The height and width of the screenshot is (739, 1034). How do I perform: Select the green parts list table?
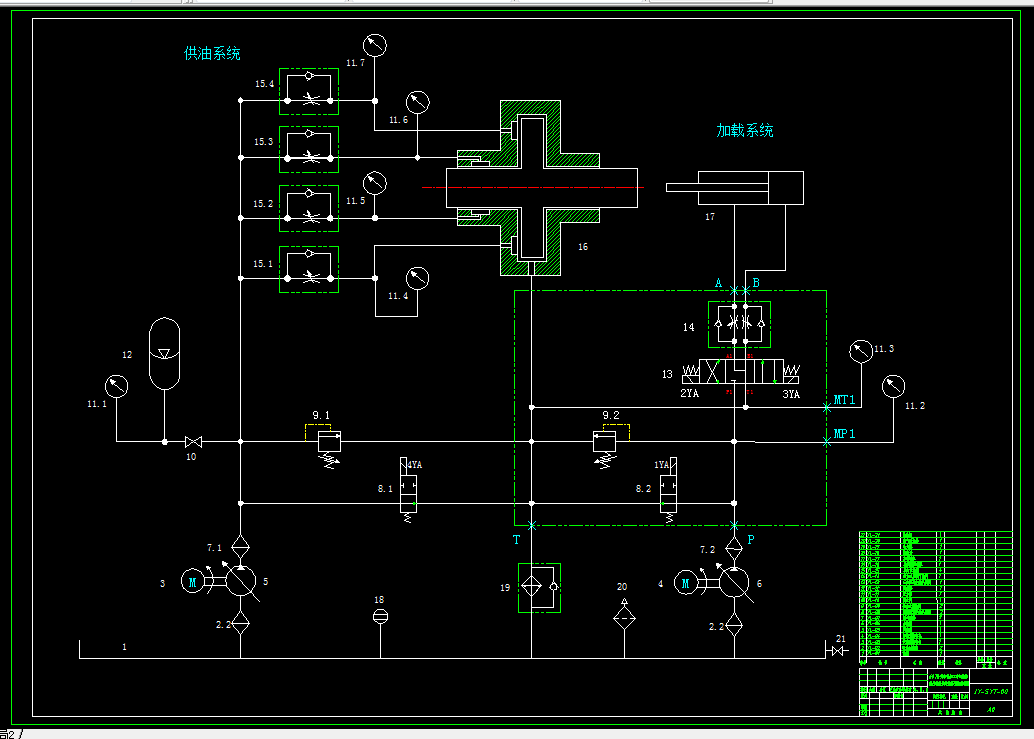click(936, 599)
